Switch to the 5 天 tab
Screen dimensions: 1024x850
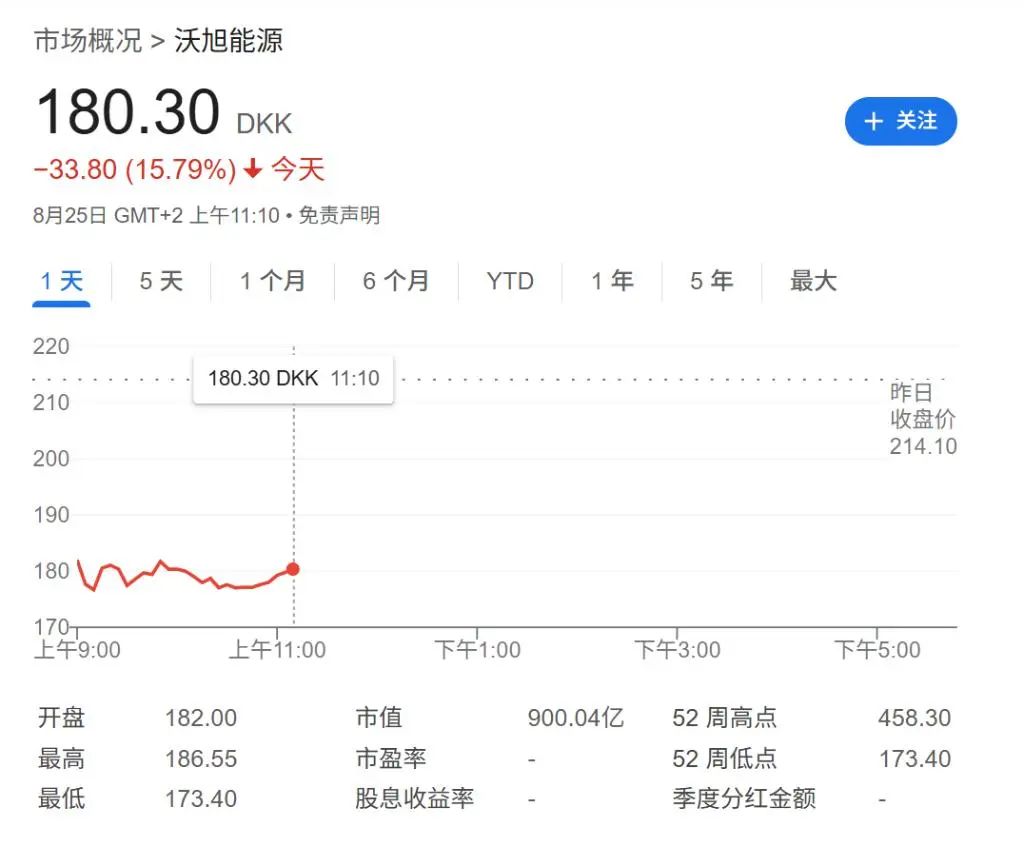(161, 281)
